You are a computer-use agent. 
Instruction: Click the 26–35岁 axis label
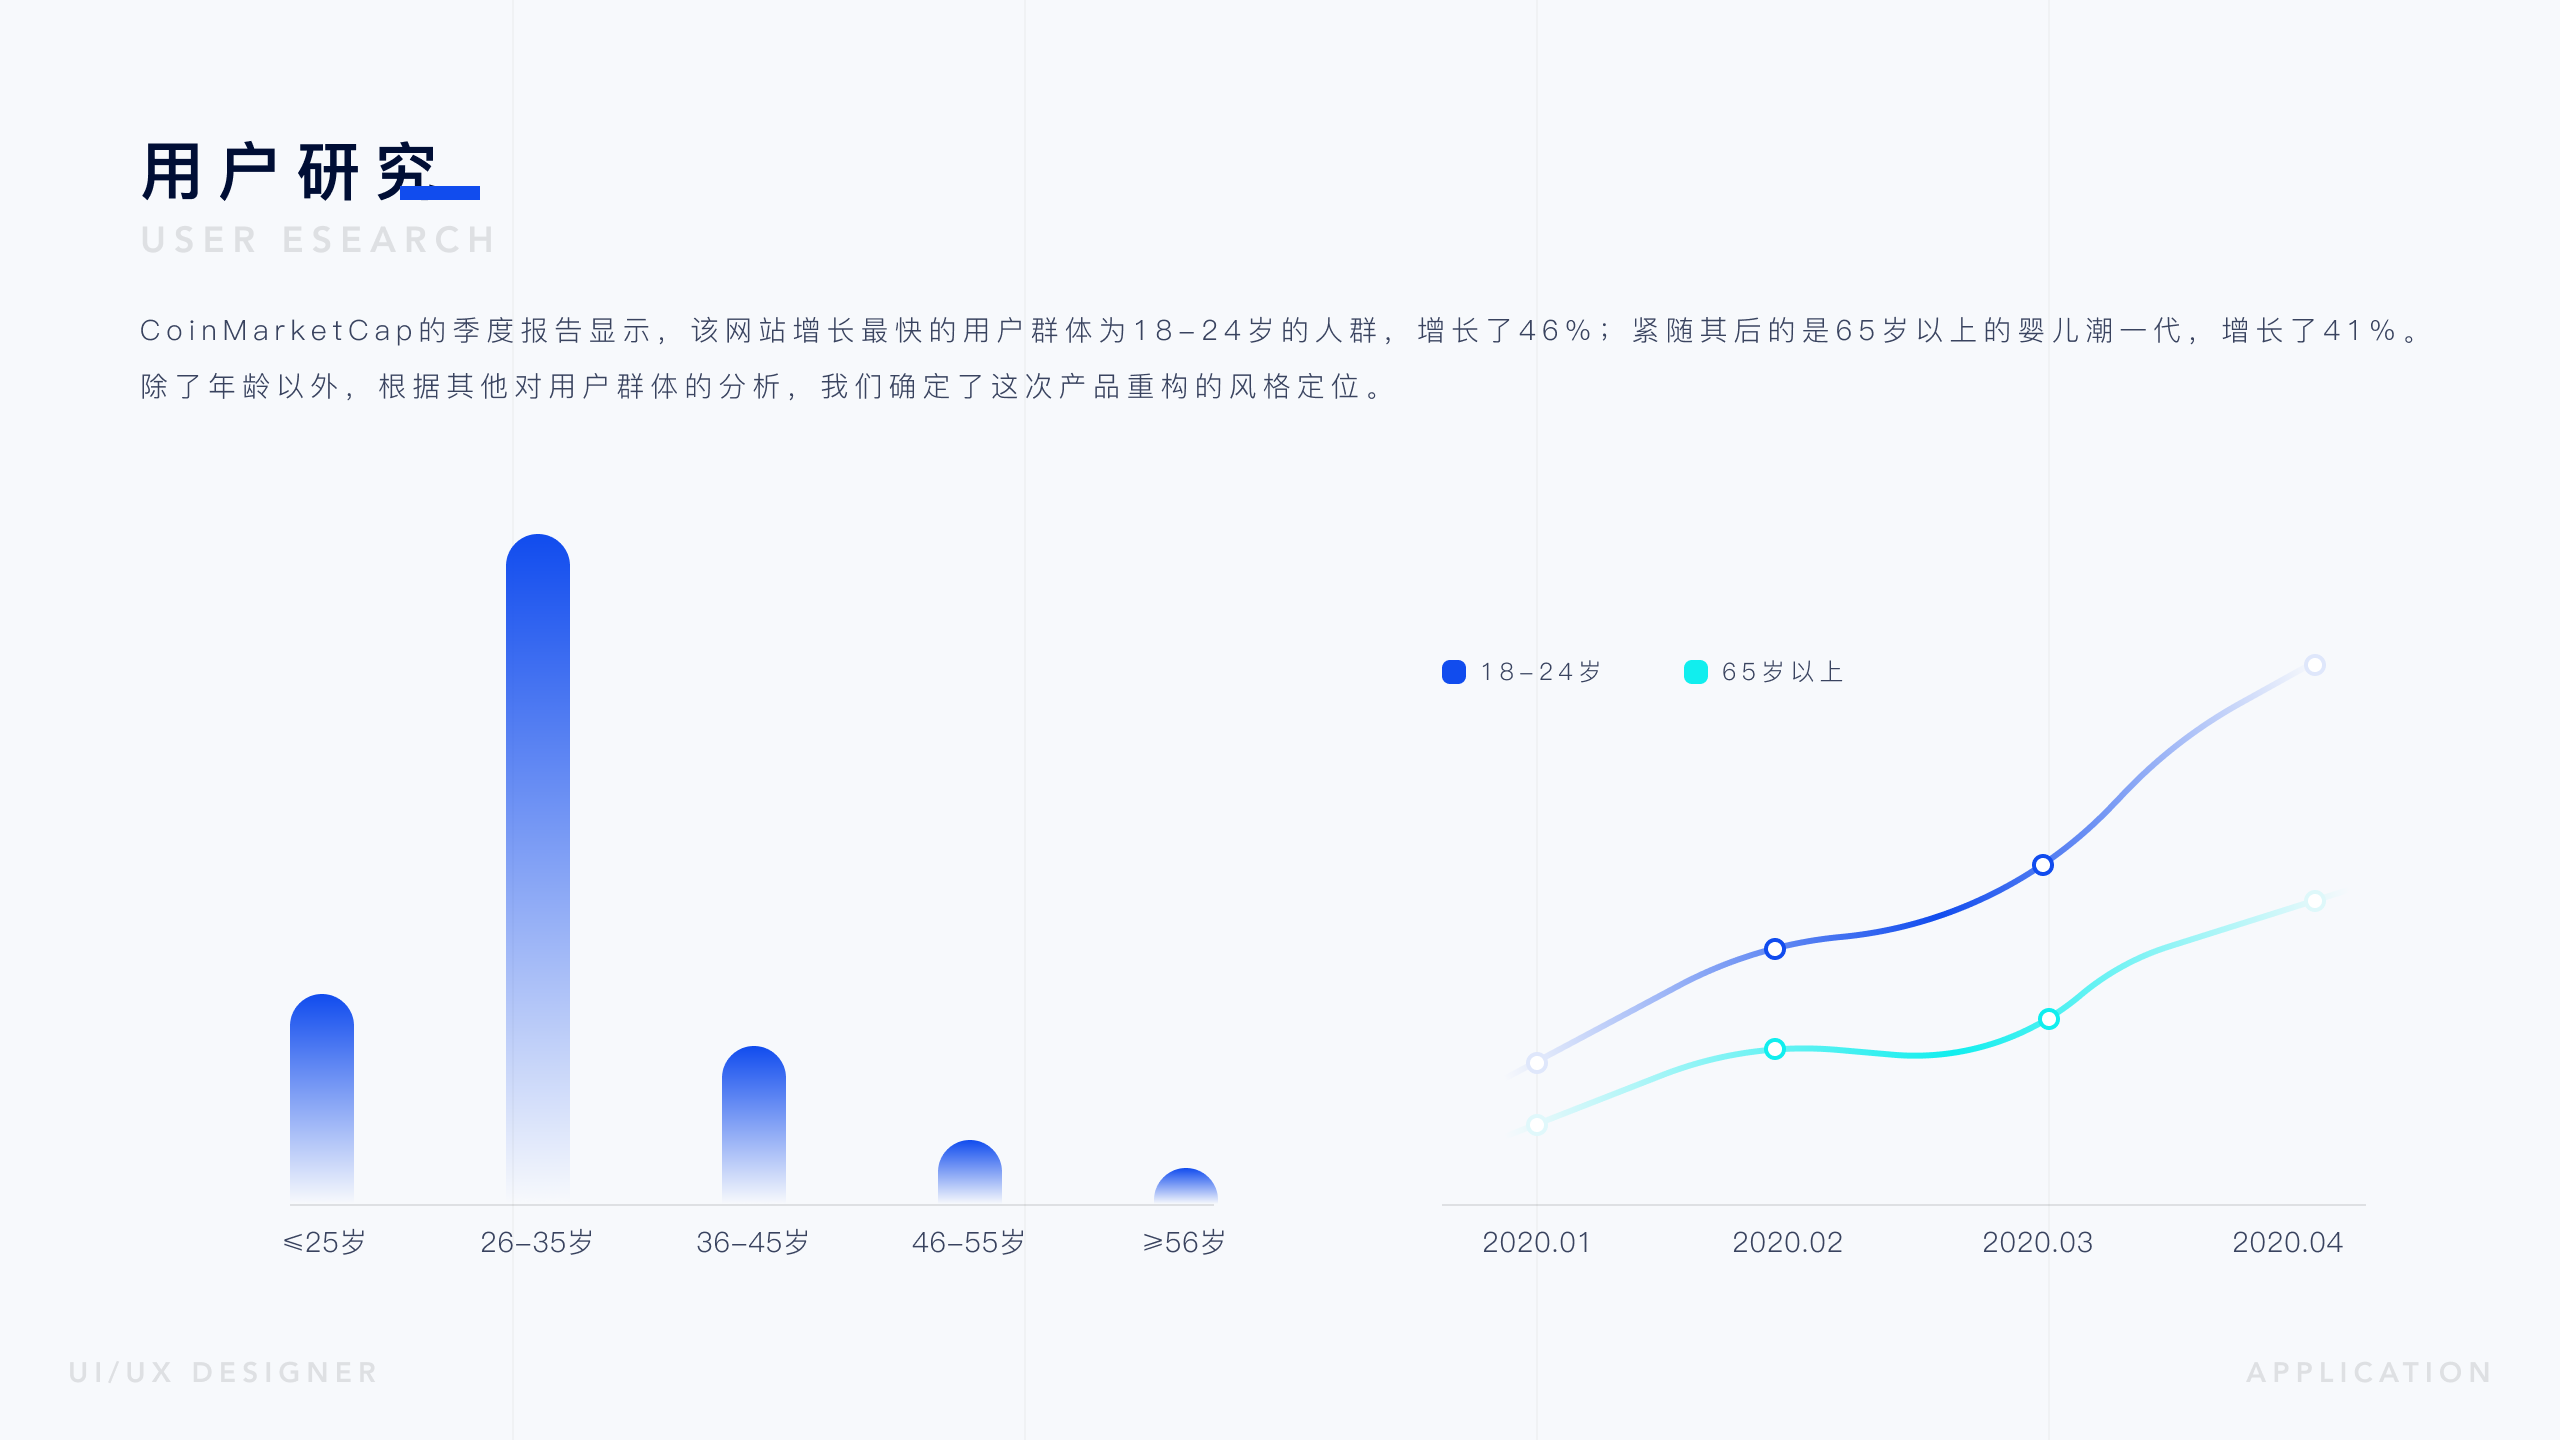tap(537, 1242)
